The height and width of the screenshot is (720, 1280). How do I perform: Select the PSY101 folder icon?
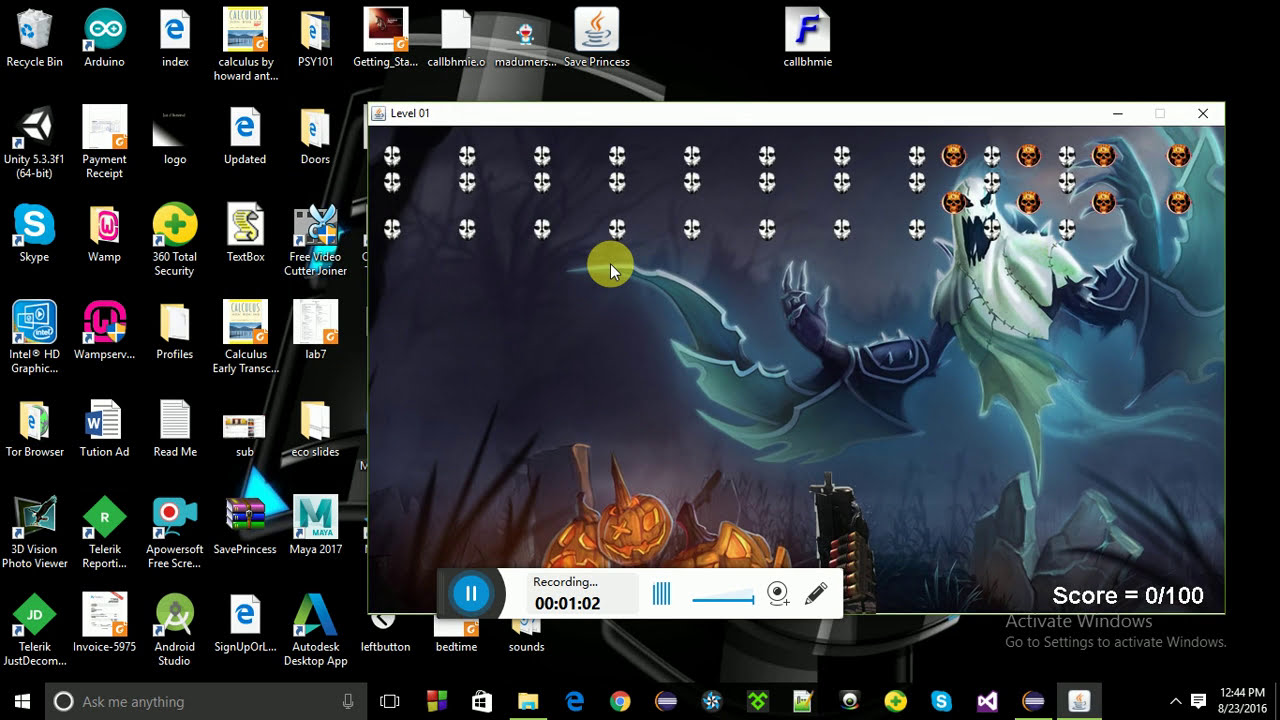pyautogui.click(x=315, y=38)
